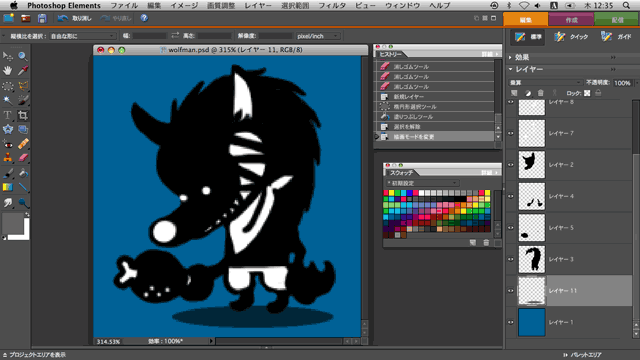Select the Magnetic Lasso tool

23,86
